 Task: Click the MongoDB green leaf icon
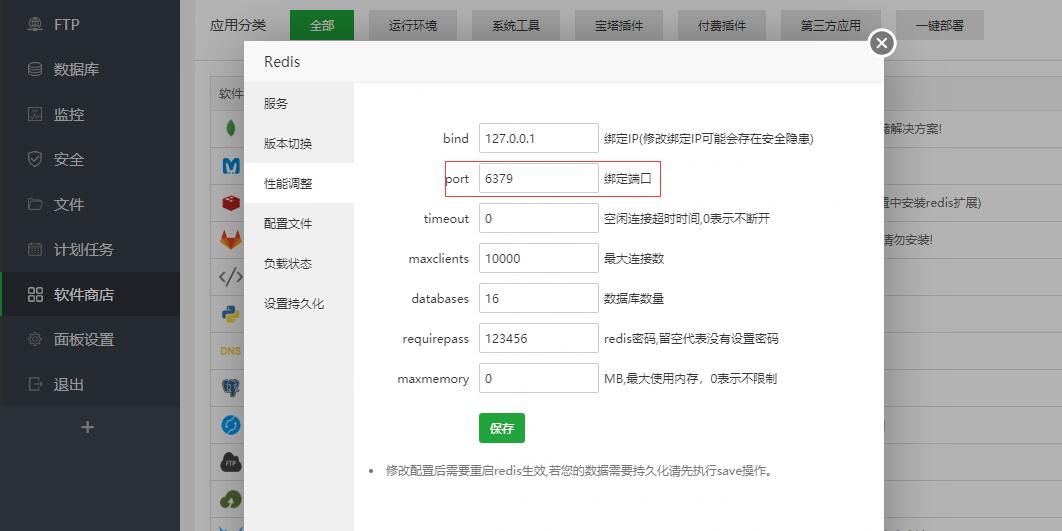coord(231,128)
